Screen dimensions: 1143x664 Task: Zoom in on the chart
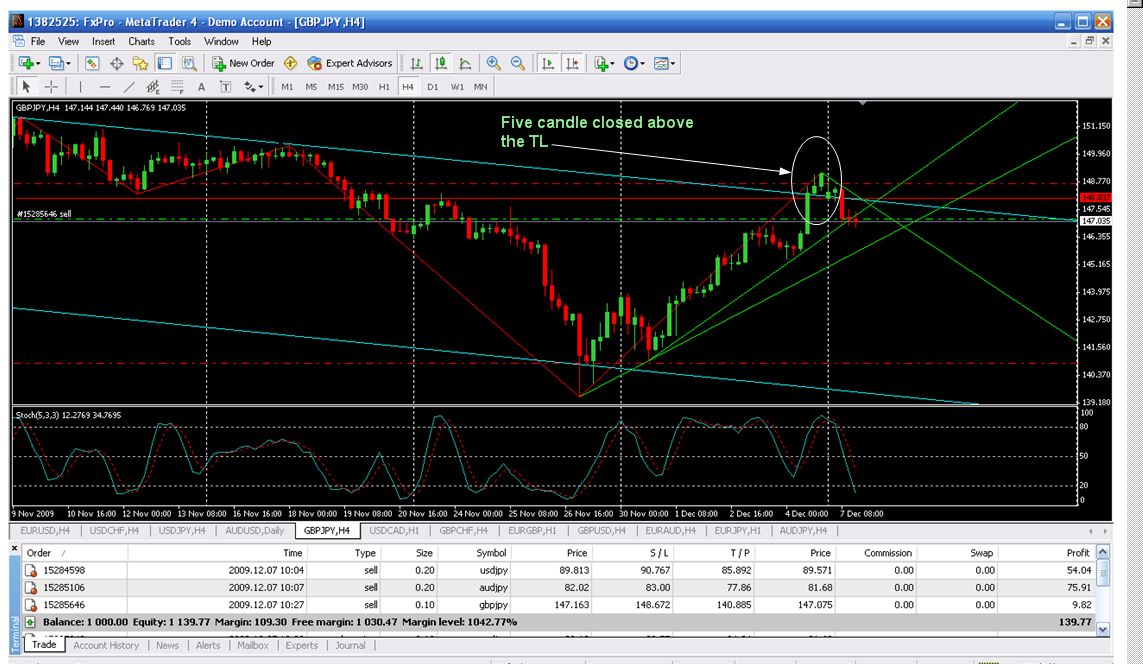pyautogui.click(x=493, y=63)
